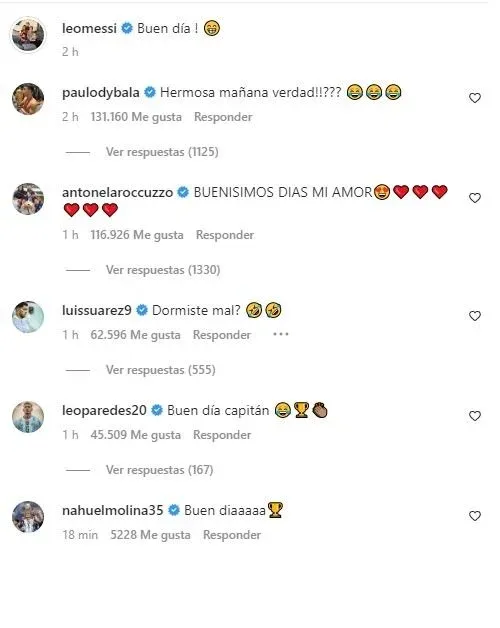Like antonelaroccuzzo's comment heart icon
Viewport: 500px width, 628px height.
pos(475,198)
